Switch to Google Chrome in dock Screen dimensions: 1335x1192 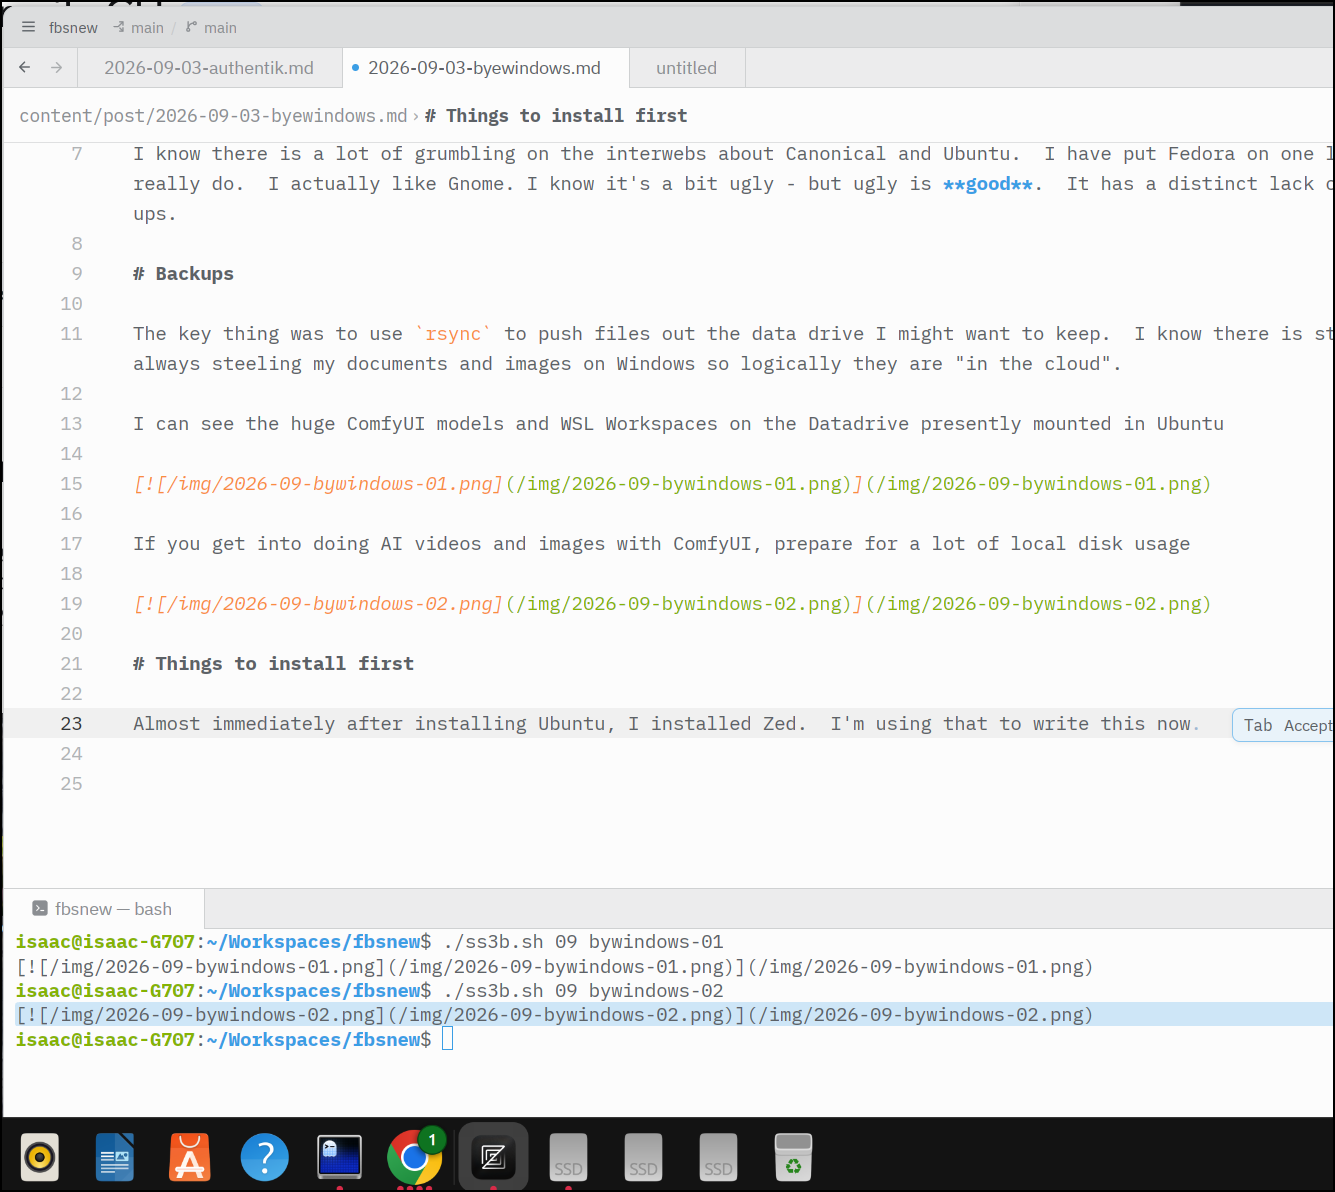[414, 1158]
